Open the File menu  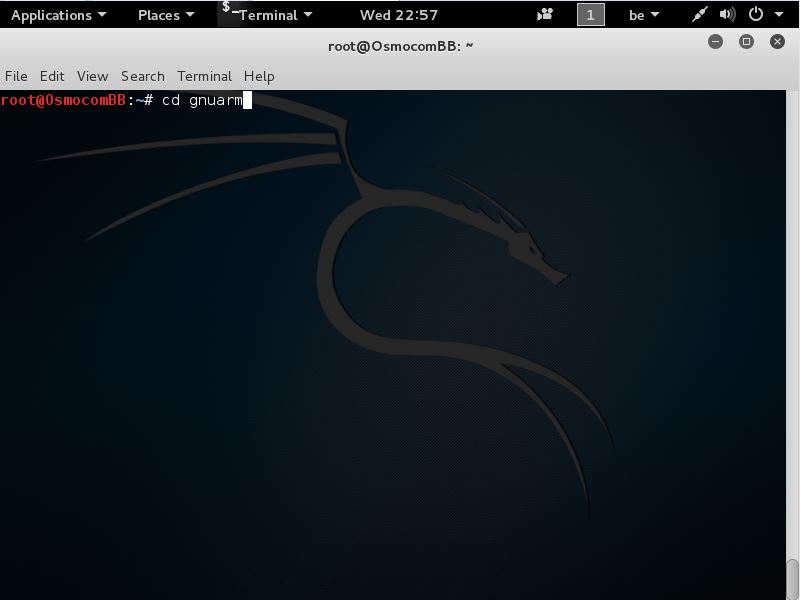[x=16, y=76]
